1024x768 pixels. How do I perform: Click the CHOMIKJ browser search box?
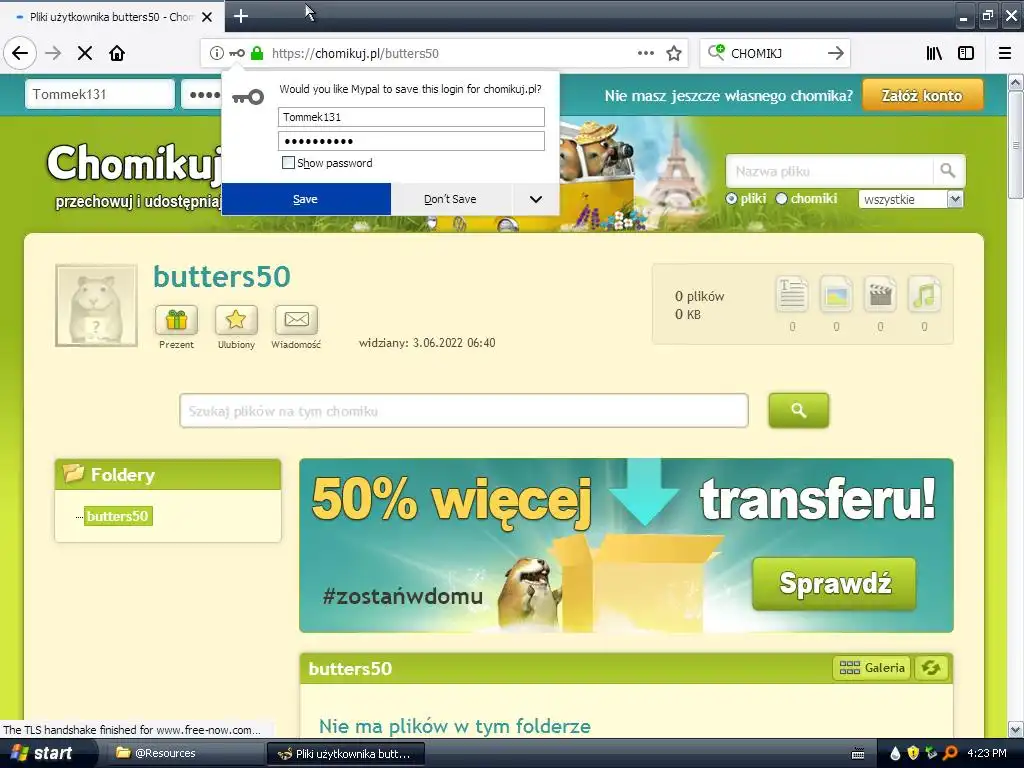coord(774,53)
